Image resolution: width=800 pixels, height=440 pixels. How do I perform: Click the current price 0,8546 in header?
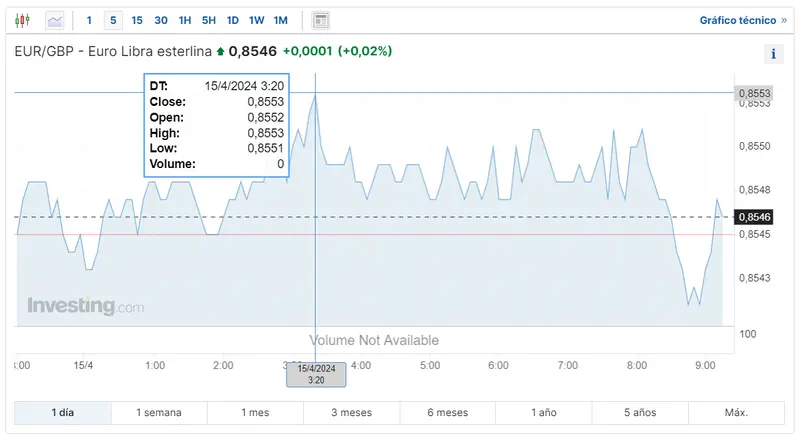point(253,51)
